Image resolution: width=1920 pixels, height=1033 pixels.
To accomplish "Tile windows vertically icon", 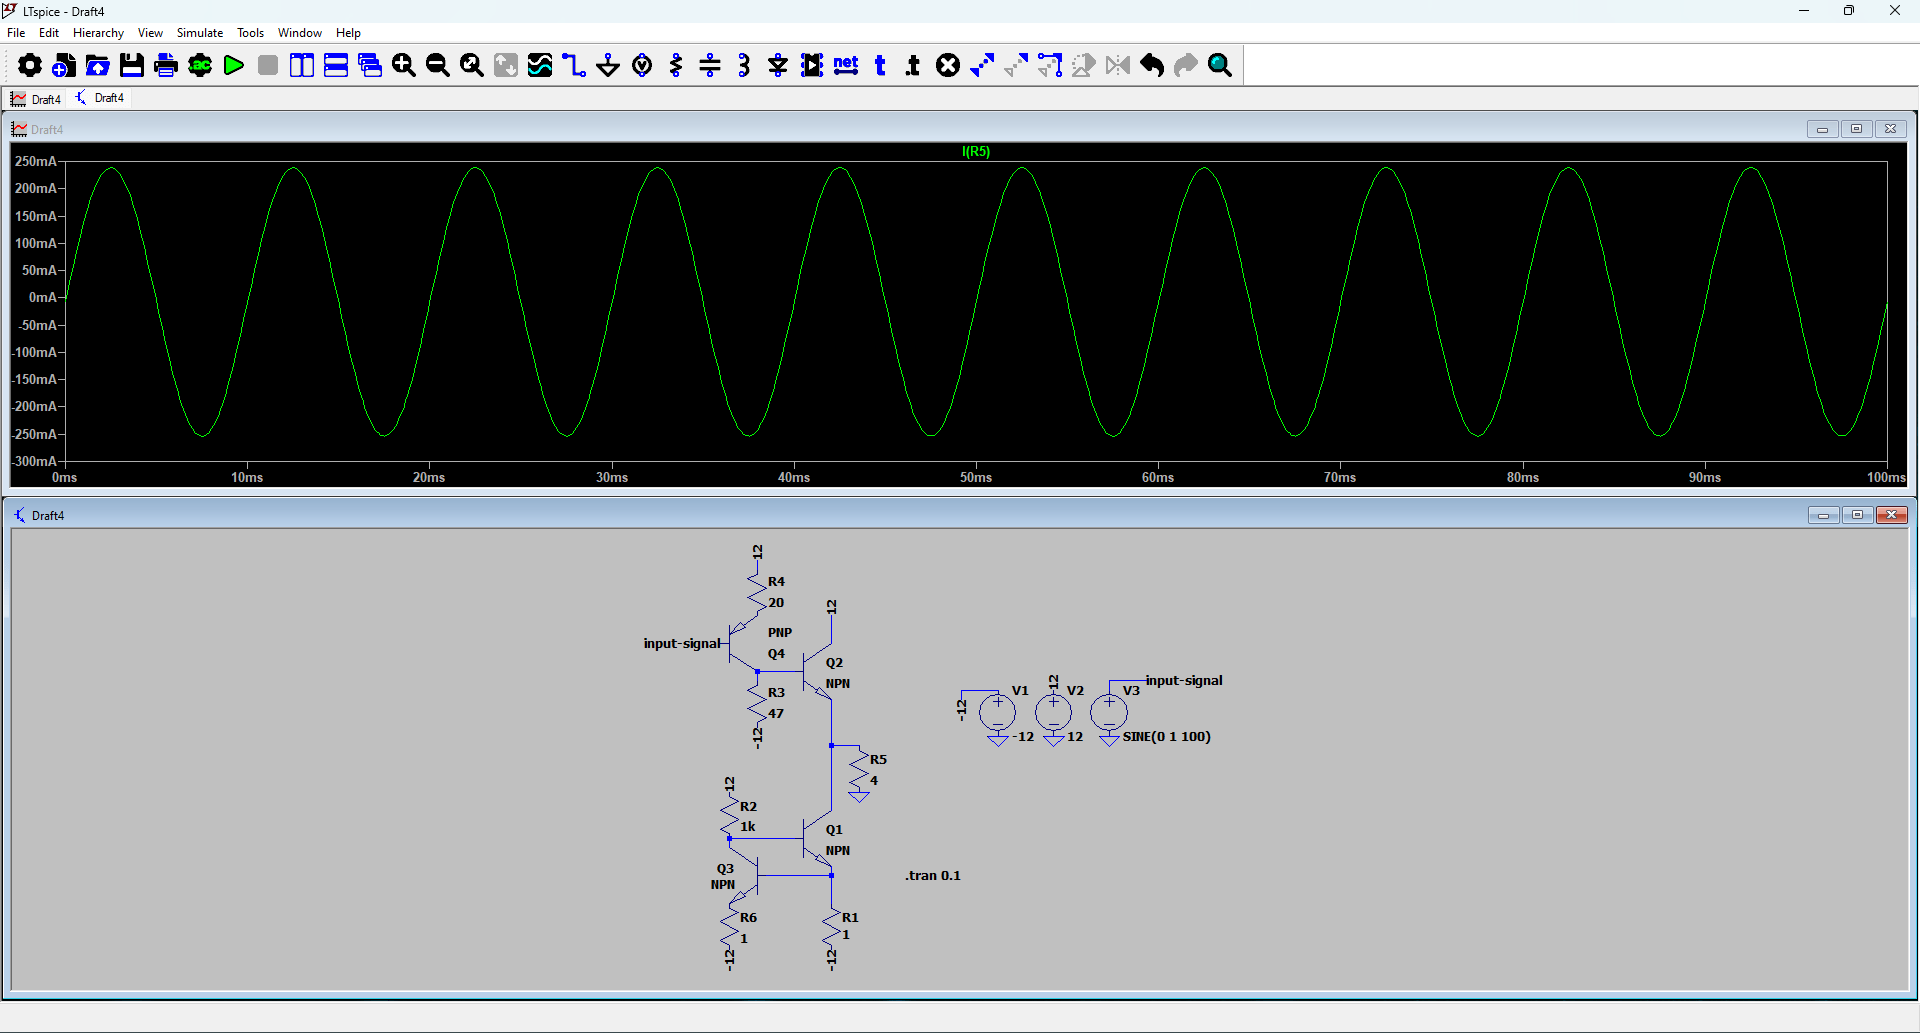I will pyautogui.click(x=302, y=66).
